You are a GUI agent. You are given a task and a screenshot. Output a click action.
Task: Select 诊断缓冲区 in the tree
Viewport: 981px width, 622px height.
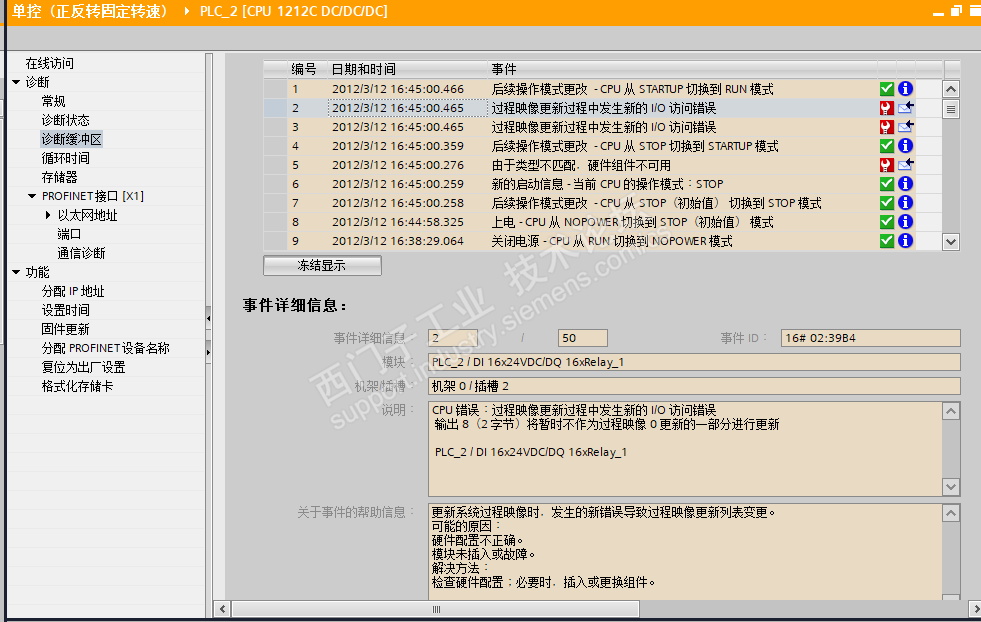(71, 139)
